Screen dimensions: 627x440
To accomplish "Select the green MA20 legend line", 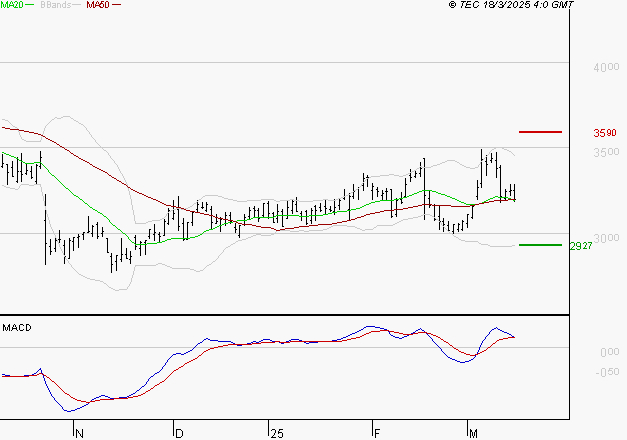I will (x=29, y=6).
